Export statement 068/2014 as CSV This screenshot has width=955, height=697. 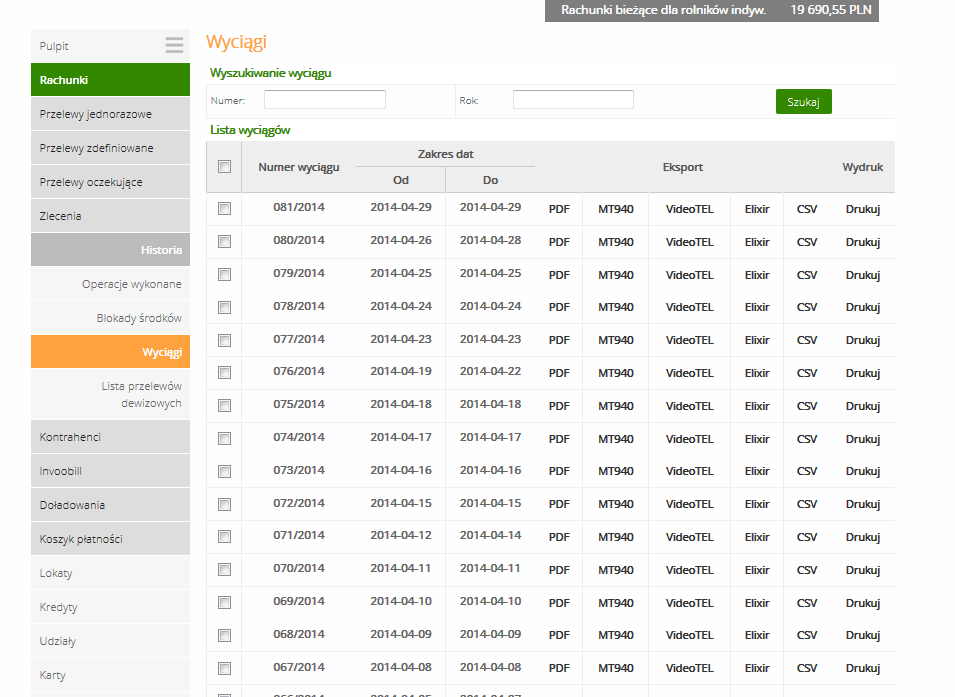[x=807, y=635]
